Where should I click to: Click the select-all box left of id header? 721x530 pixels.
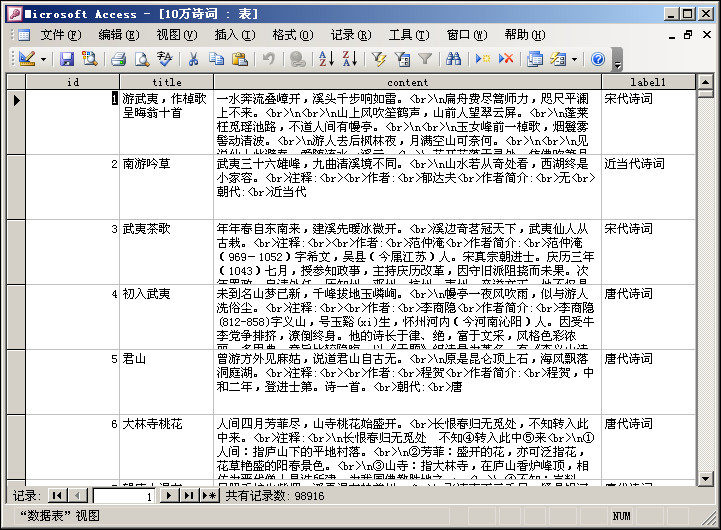click(x=16, y=82)
